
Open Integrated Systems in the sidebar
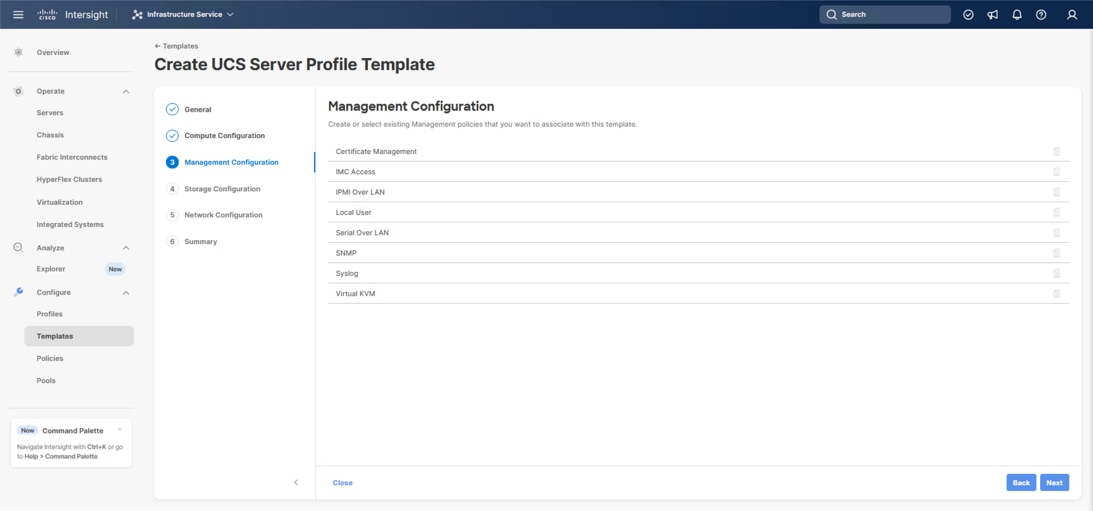[x=70, y=224]
